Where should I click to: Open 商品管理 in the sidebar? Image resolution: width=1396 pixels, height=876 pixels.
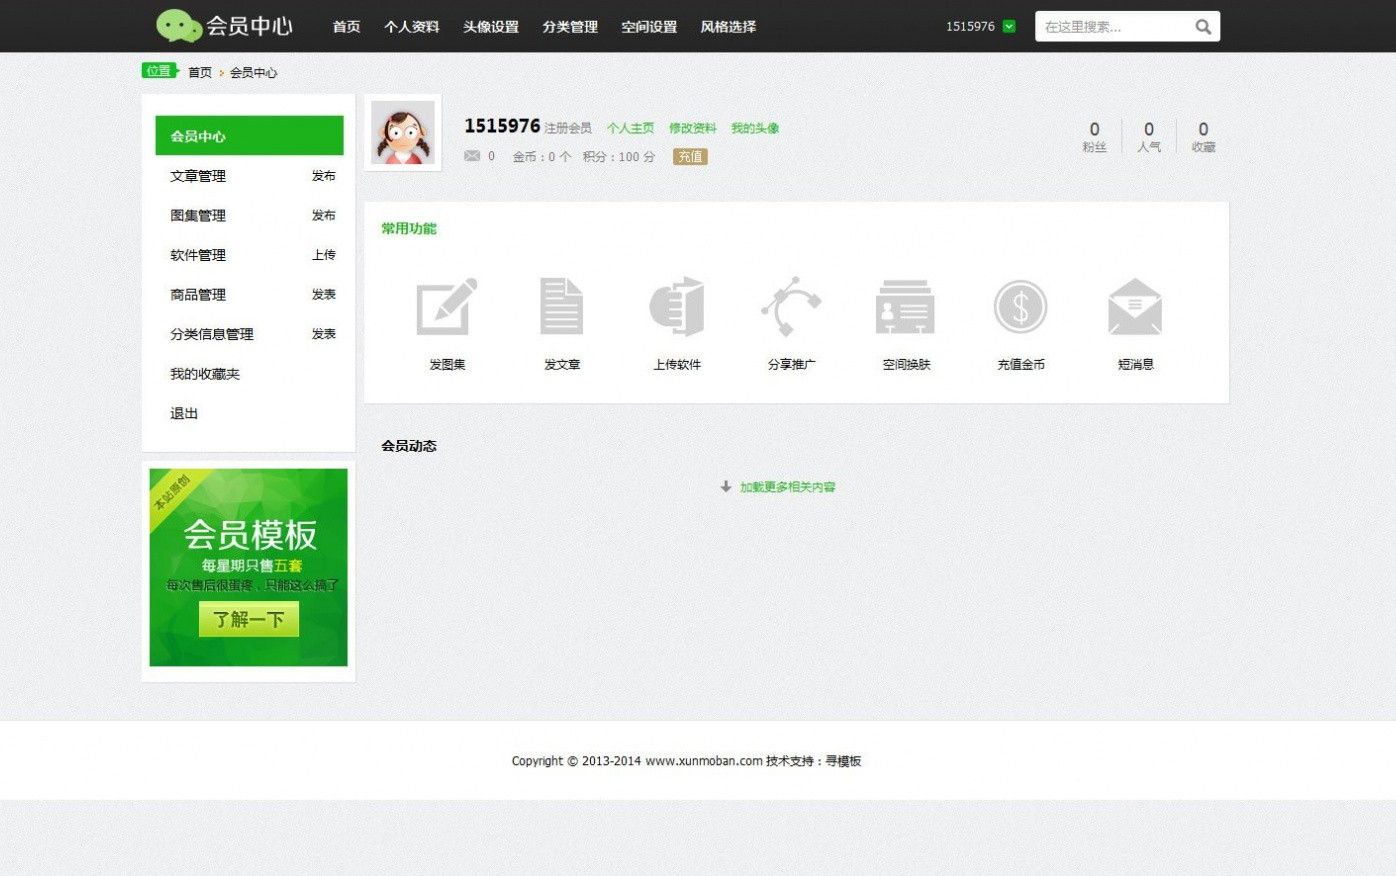(x=198, y=294)
